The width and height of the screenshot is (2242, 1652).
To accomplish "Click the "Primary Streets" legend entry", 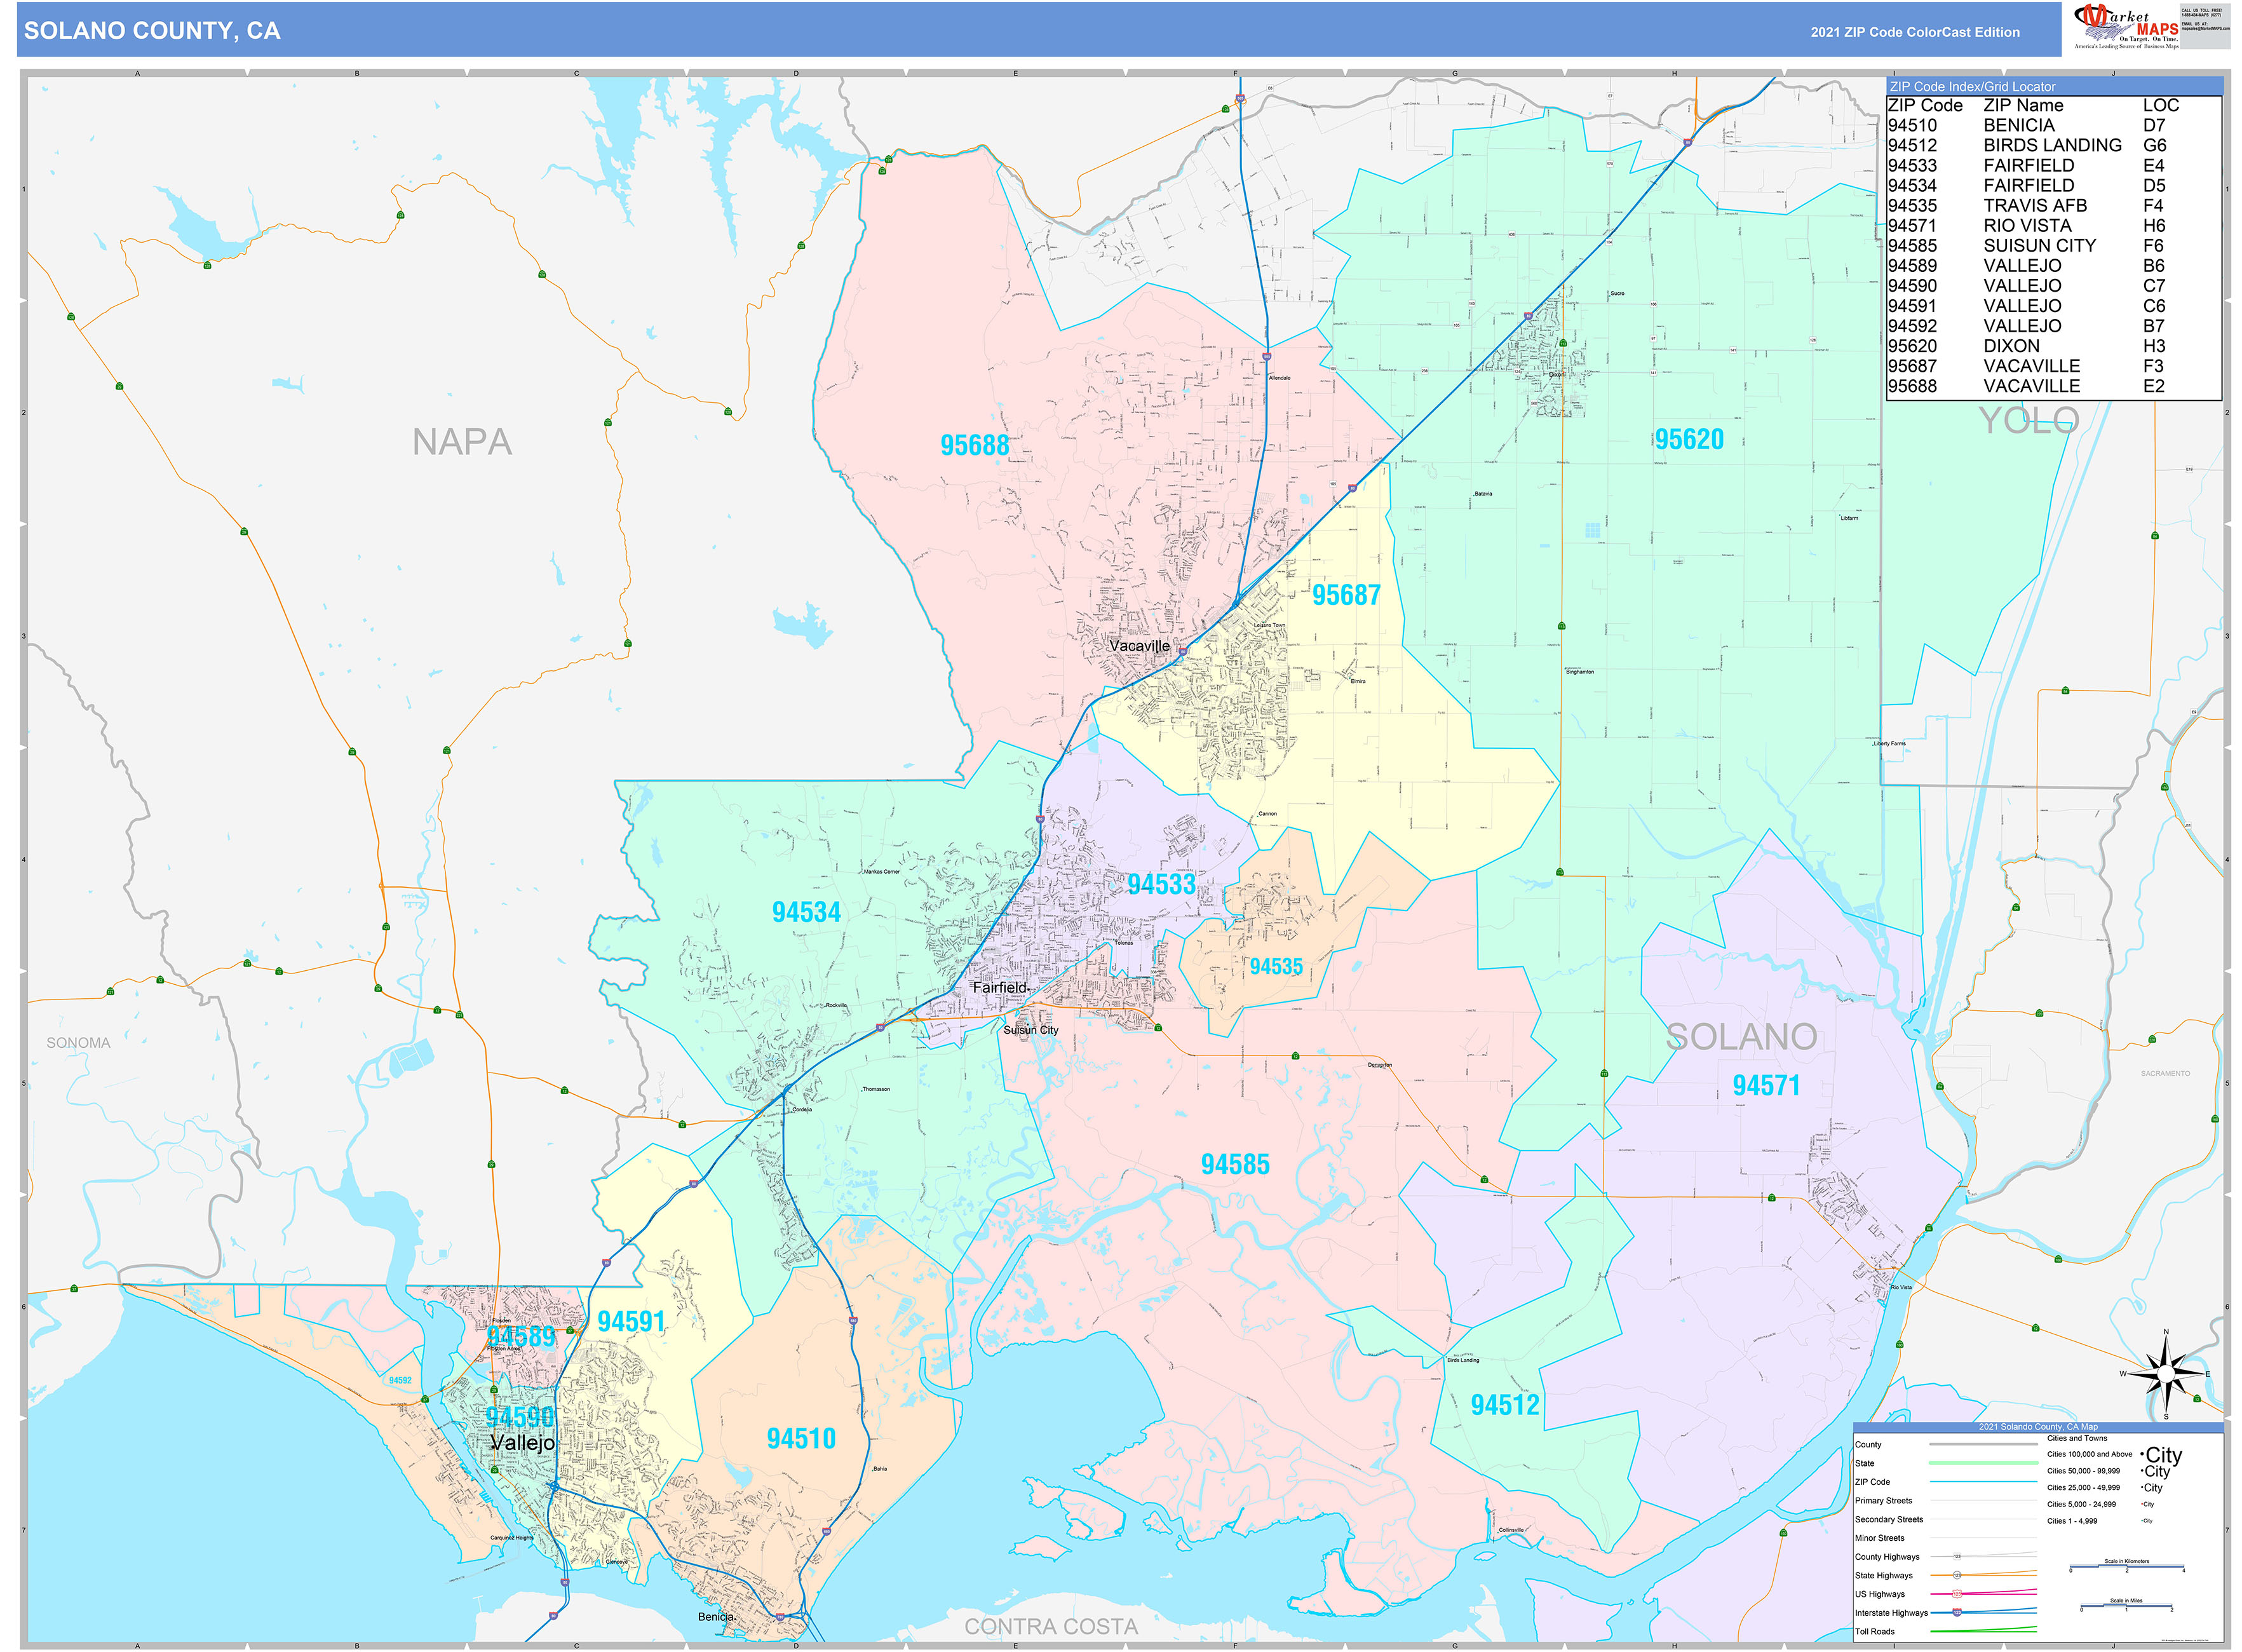I will (x=1945, y=1500).
